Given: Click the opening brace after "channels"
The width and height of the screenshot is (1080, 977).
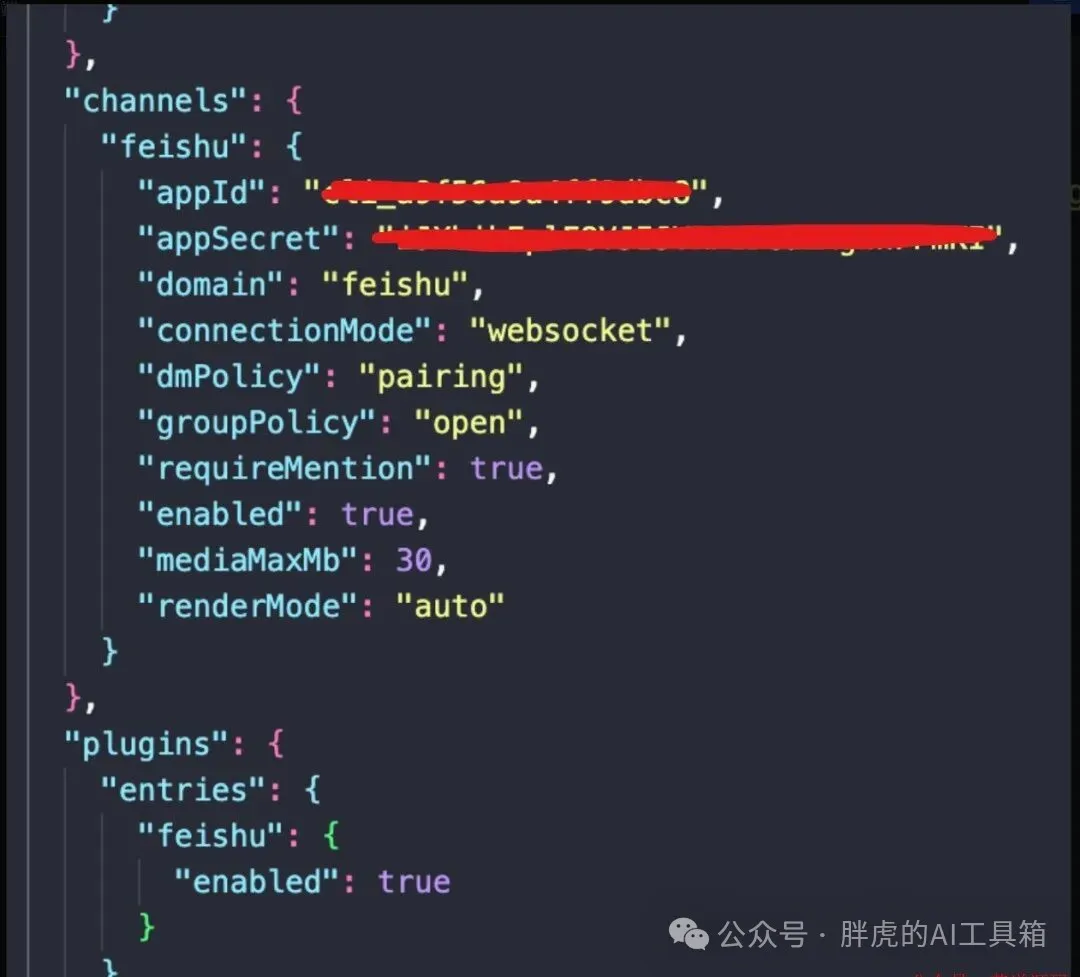Looking at the screenshot, I should (294, 101).
